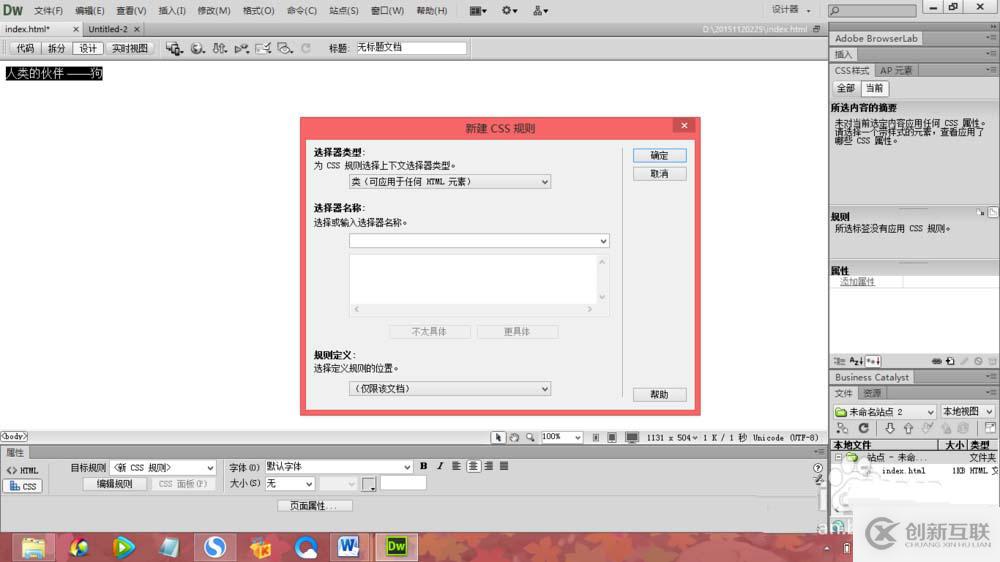This screenshot has width=1000, height=562.
Task: Open the Local view dropdown in Files panel
Action: click(967, 411)
